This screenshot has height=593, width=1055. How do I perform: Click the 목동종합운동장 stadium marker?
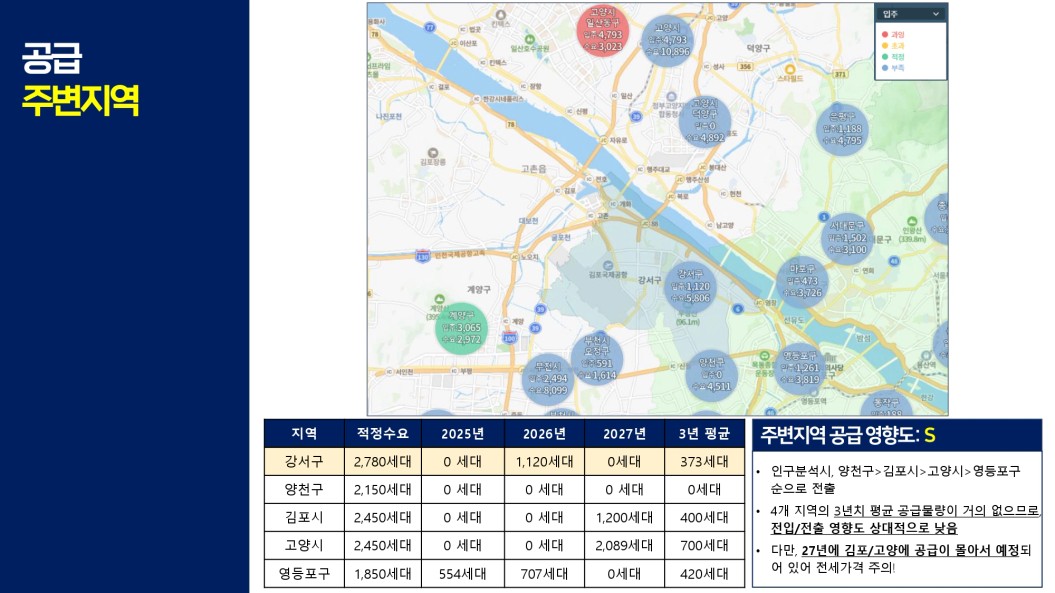[764, 356]
